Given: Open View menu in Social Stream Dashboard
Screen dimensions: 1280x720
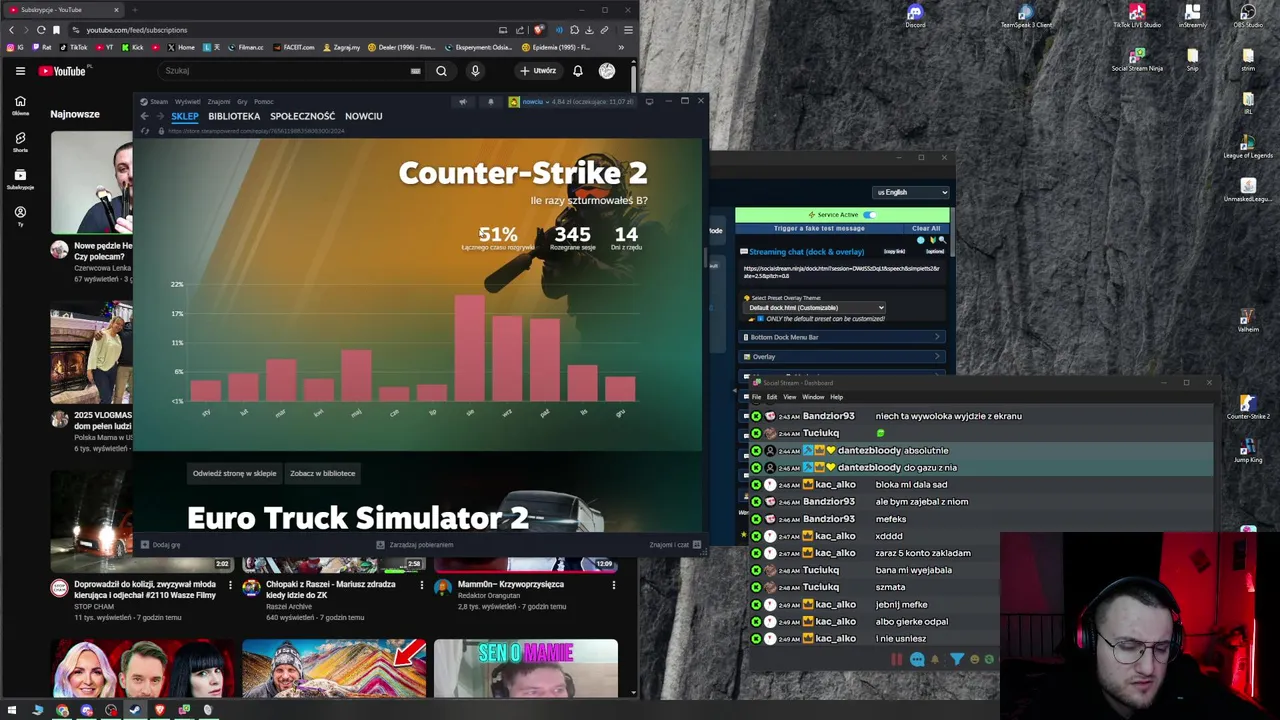Looking at the screenshot, I should click(789, 397).
